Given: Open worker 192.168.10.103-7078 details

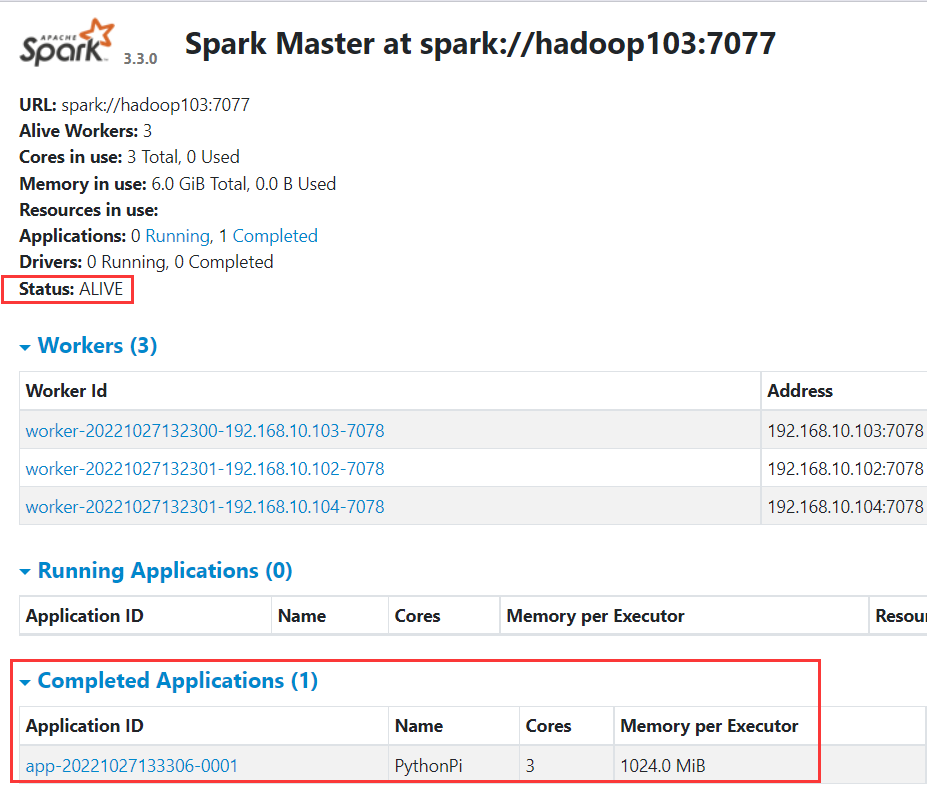Looking at the screenshot, I should (205, 430).
